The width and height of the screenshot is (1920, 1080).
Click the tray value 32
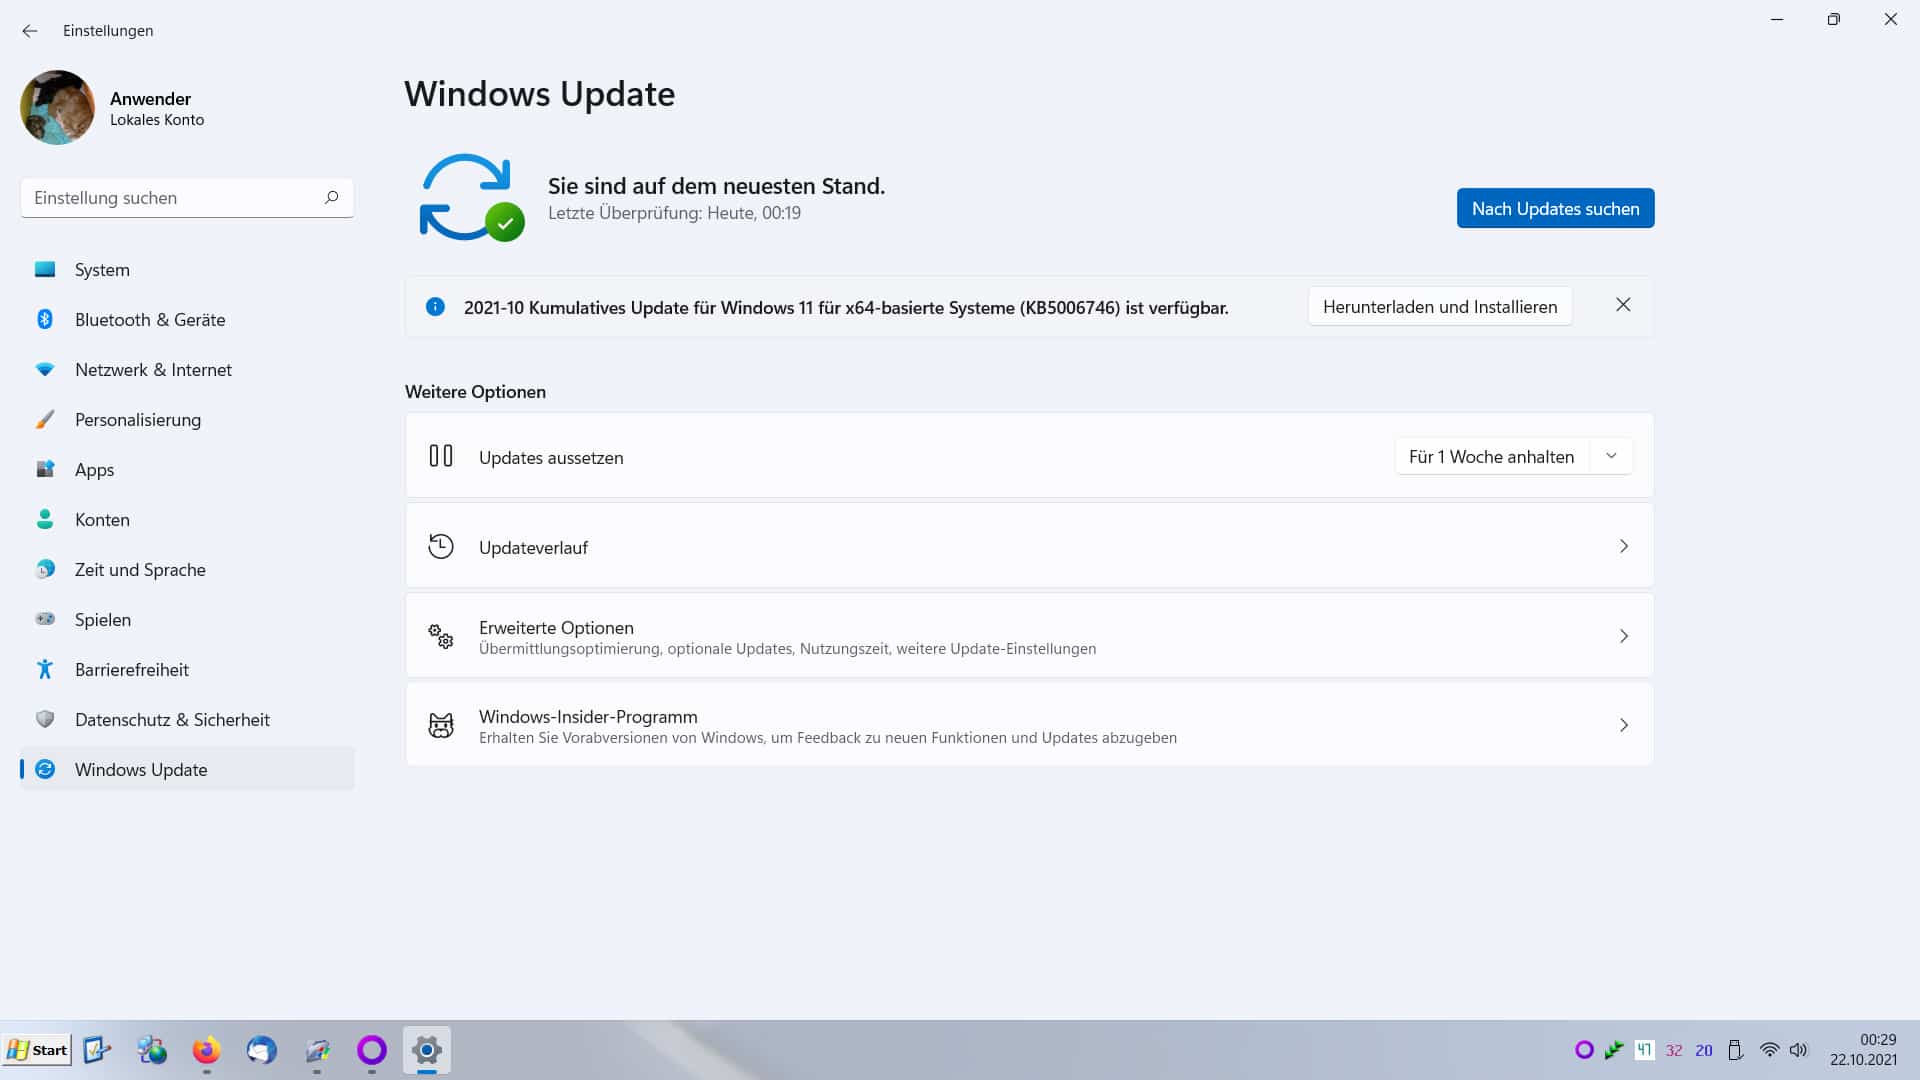pos(1674,1050)
